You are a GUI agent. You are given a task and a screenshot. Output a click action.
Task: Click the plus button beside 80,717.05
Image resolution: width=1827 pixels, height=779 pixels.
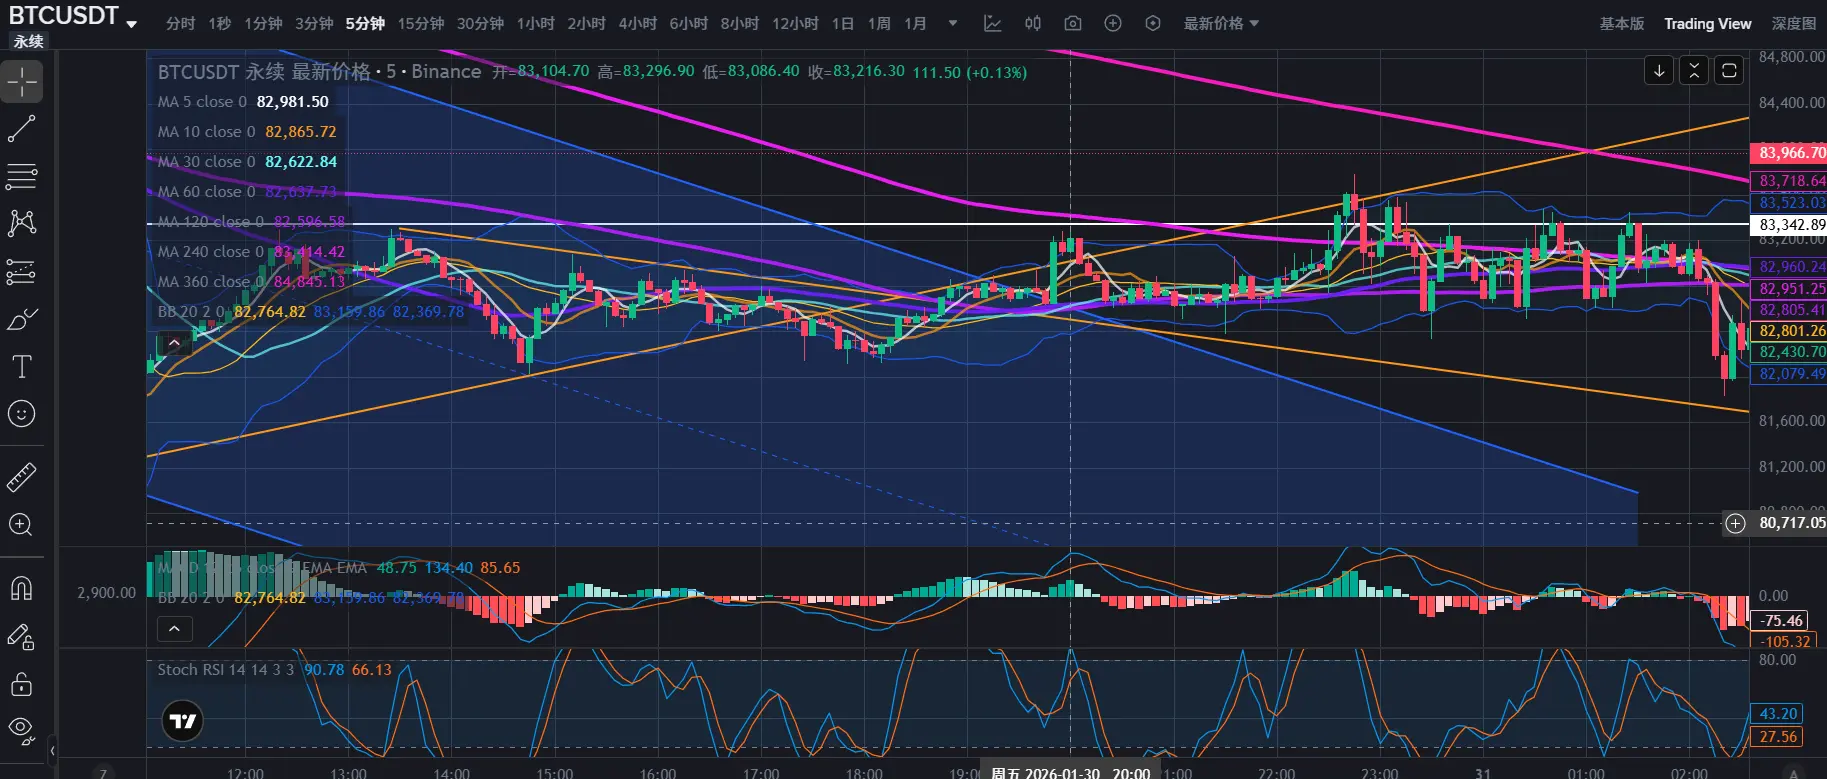[1735, 523]
